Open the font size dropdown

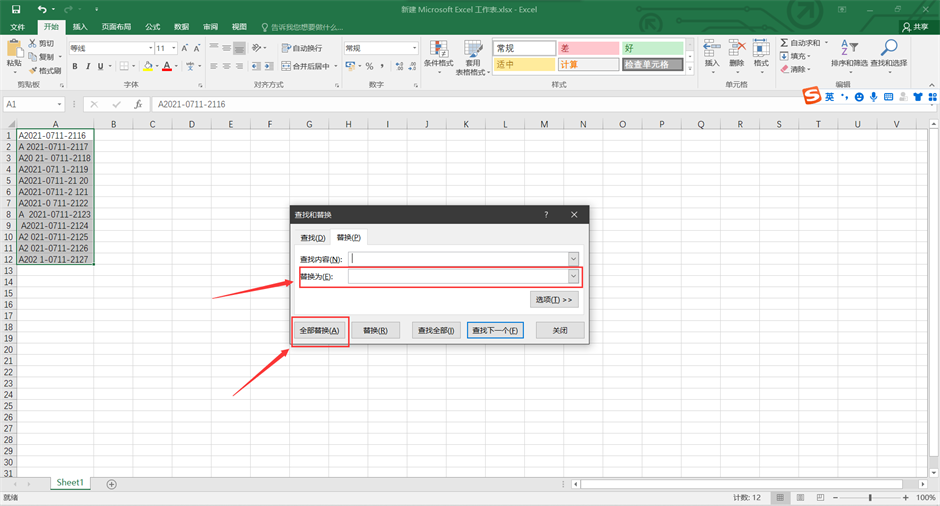pos(174,48)
